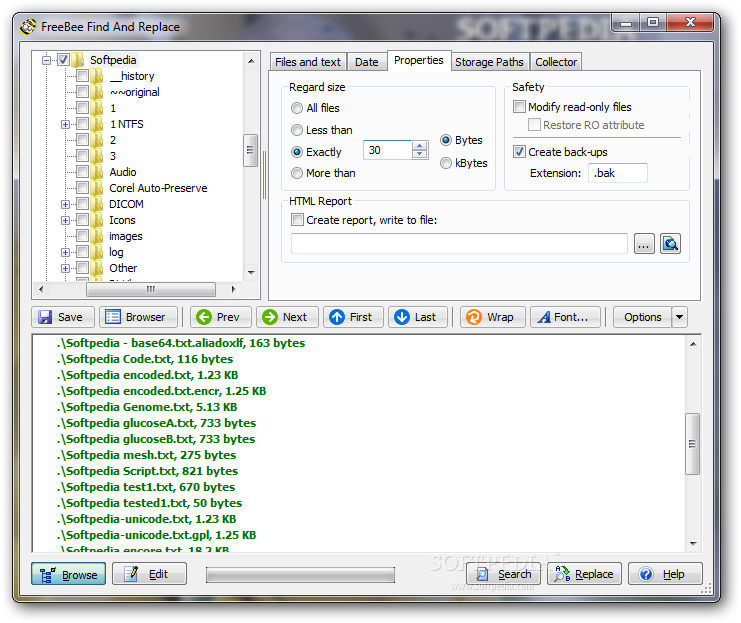741x623 pixels.
Task: Decrease the size value with spinner down
Action: click(x=419, y=154)
